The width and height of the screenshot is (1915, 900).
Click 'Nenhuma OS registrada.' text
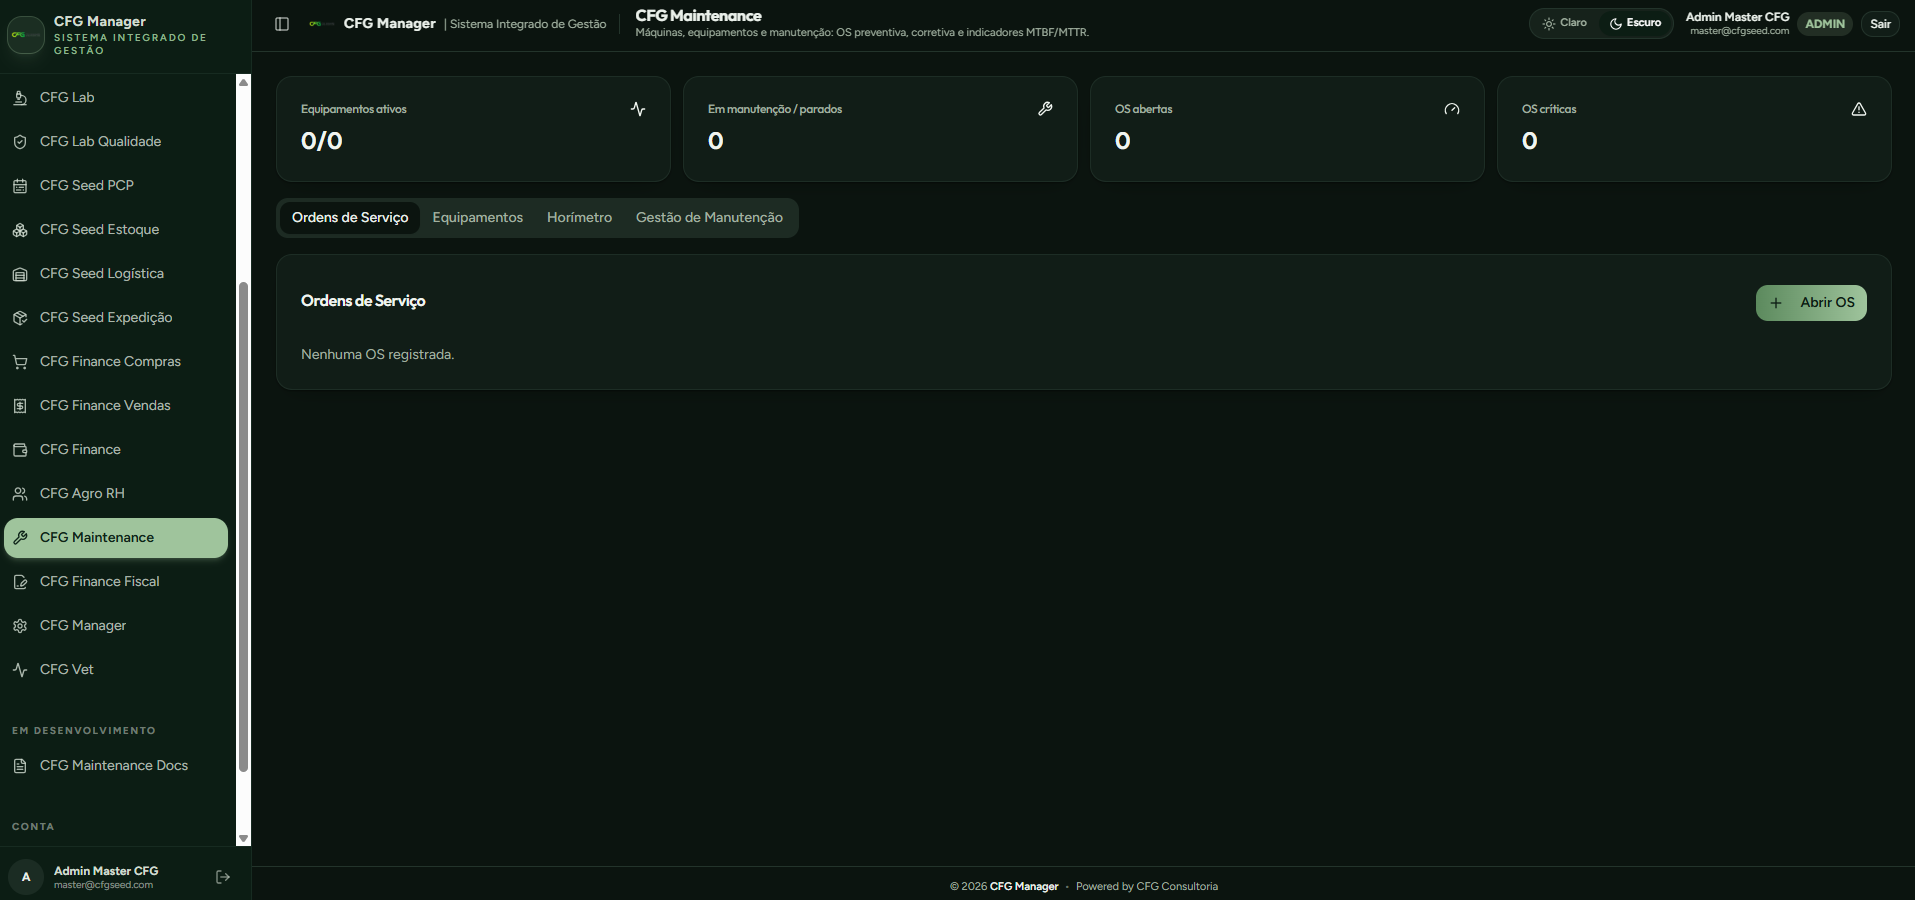pyautogui.click(x=377, y=355)
